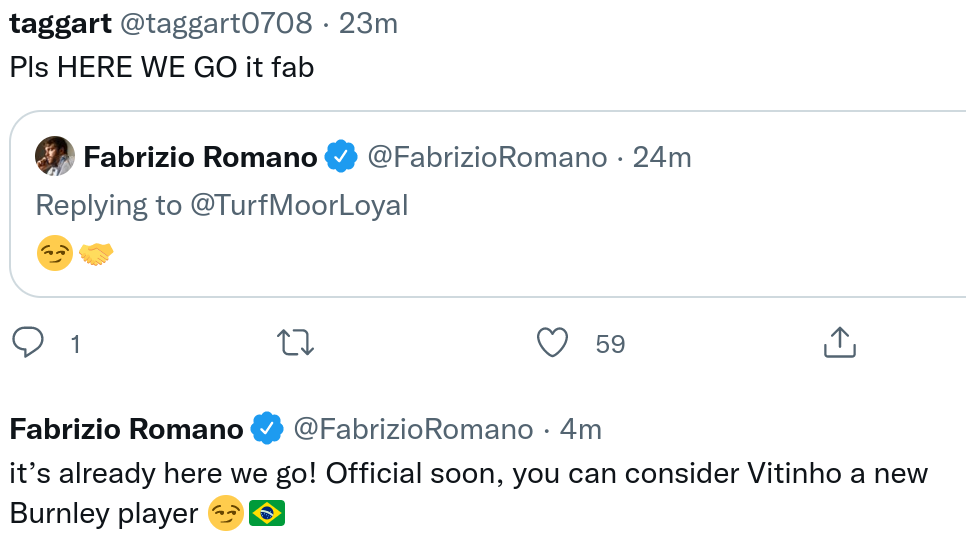
Task: Open the @TurfMoorLoyal mention
Action: point(299,205)
